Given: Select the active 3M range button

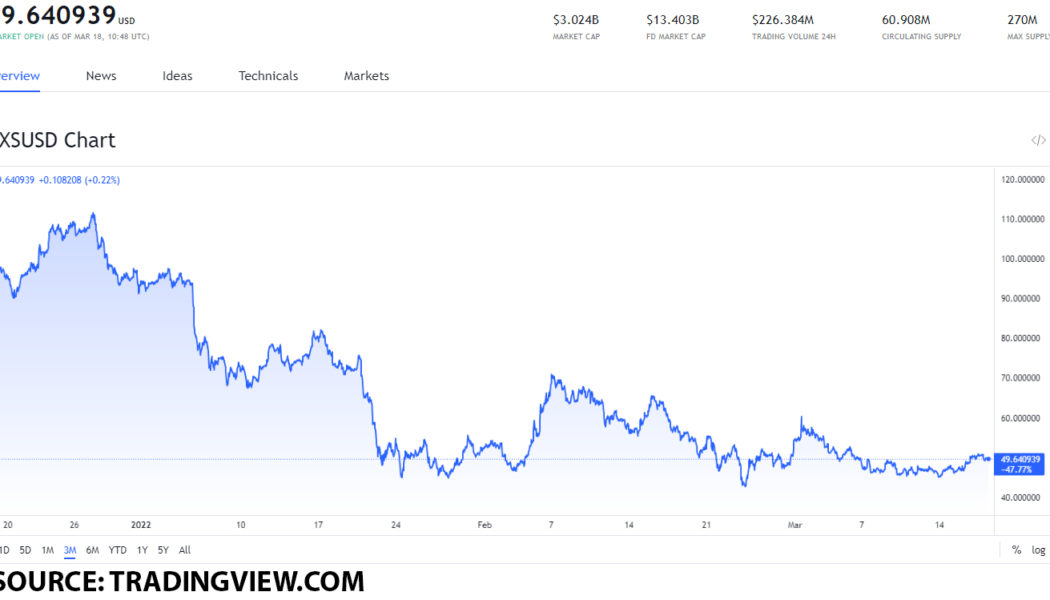Looking at the screenshot, I should [x=70, y=550].
